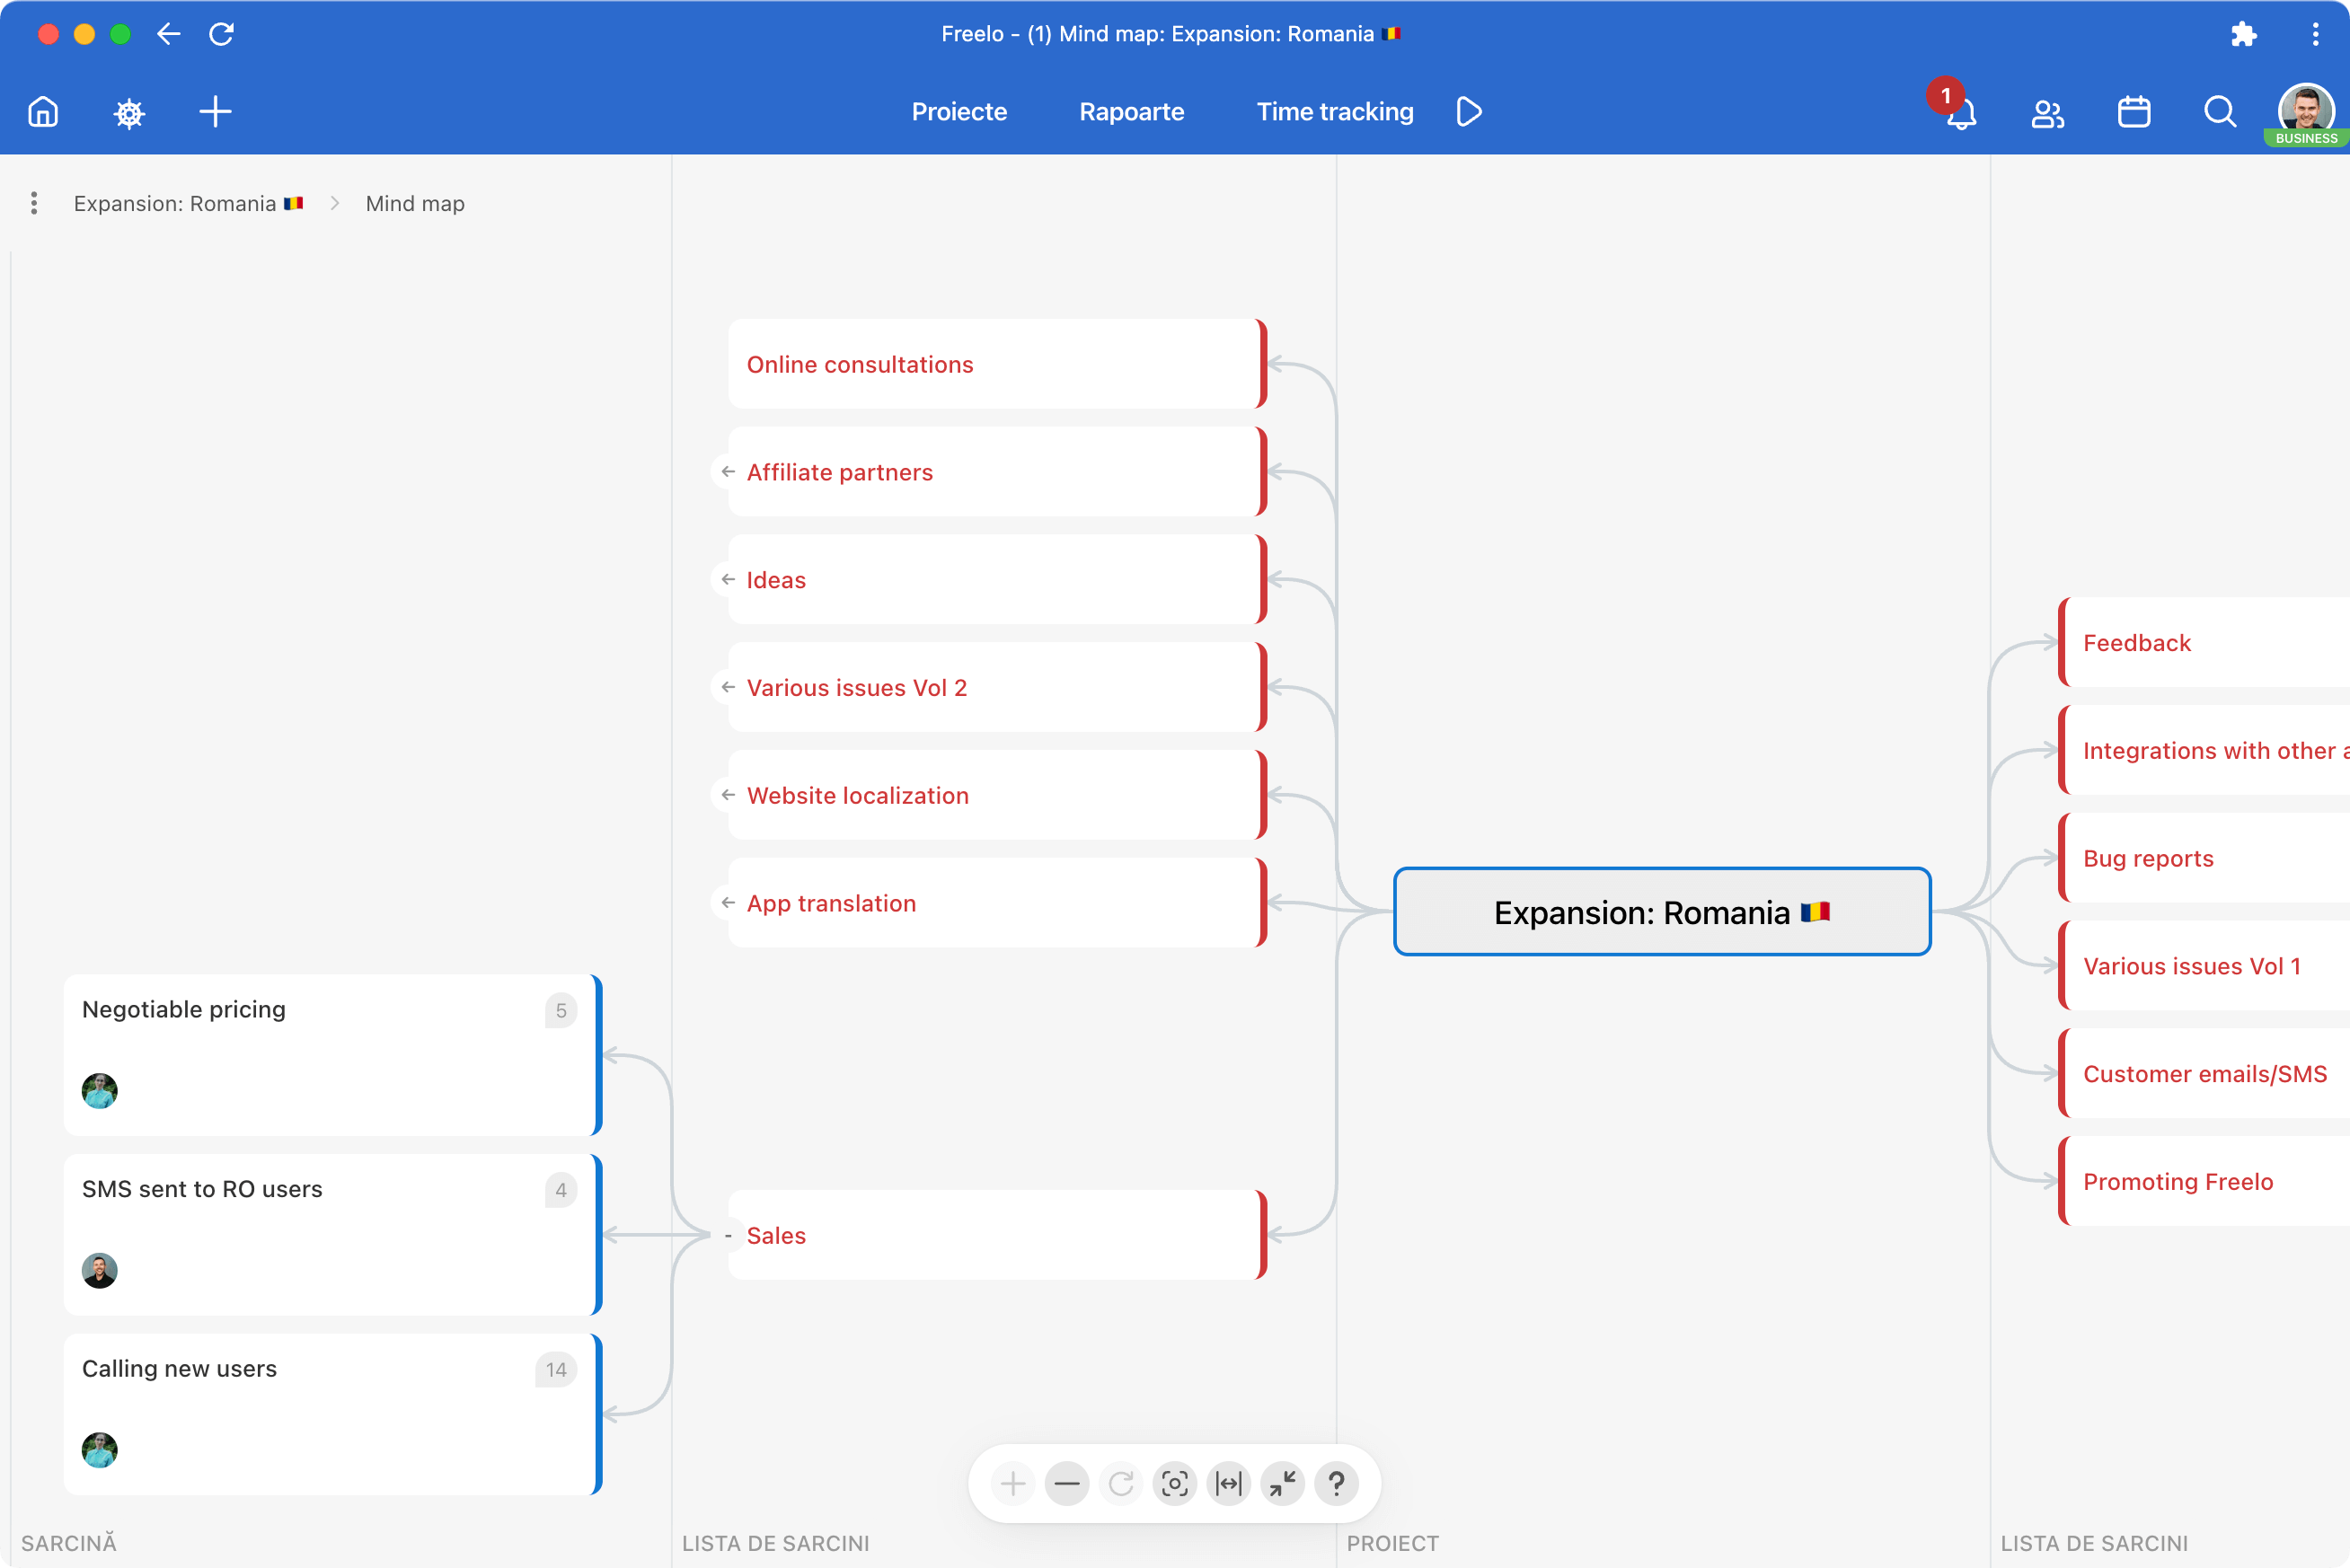2350x1568 pixels.
Task: Select the App translation node
Action: click(x=997, y=902)
